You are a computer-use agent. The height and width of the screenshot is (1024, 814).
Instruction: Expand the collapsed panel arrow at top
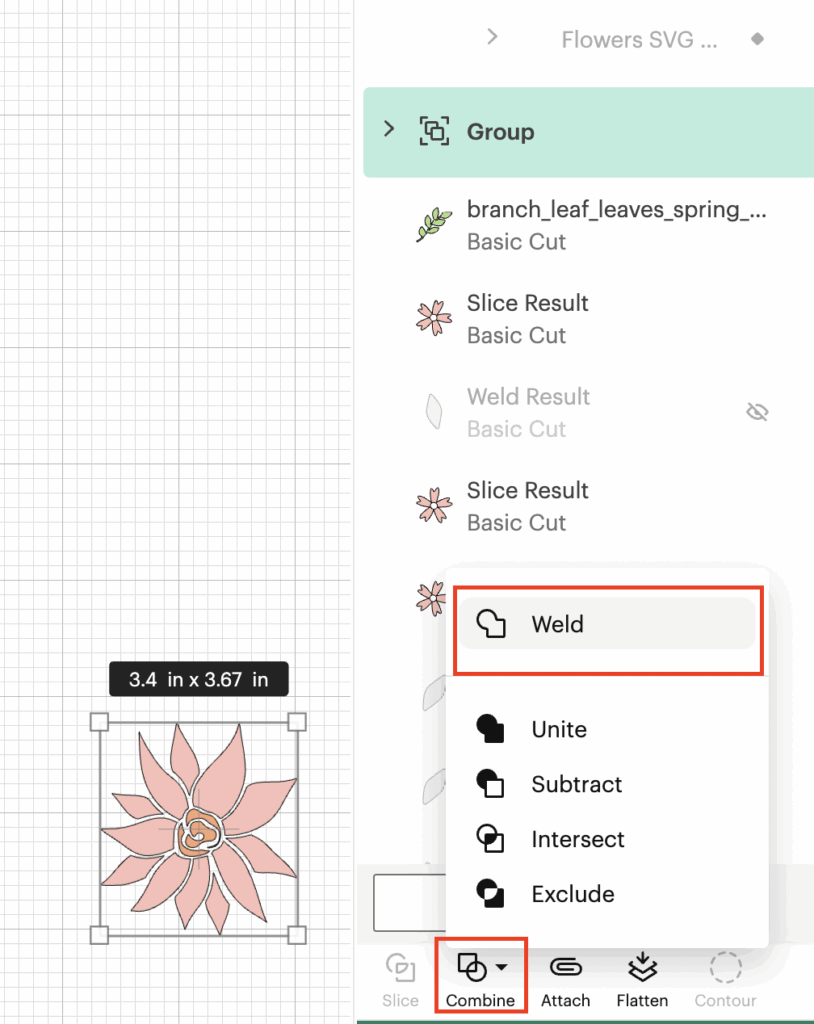point(492,37)
